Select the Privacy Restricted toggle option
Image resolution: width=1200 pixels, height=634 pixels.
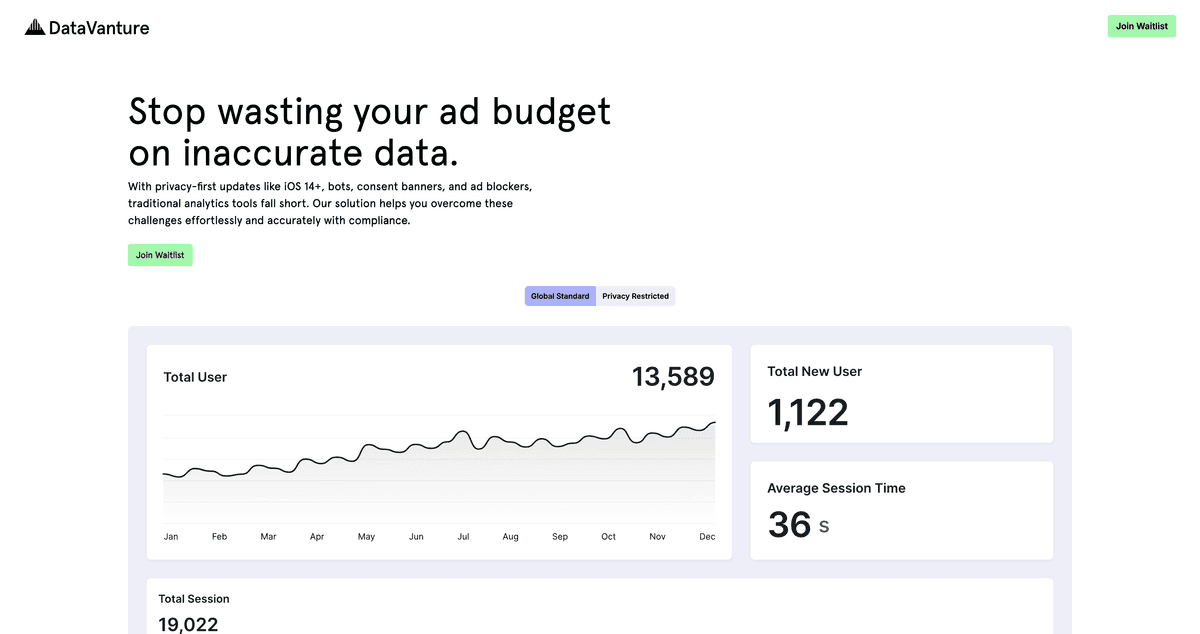tap(635, 296)
